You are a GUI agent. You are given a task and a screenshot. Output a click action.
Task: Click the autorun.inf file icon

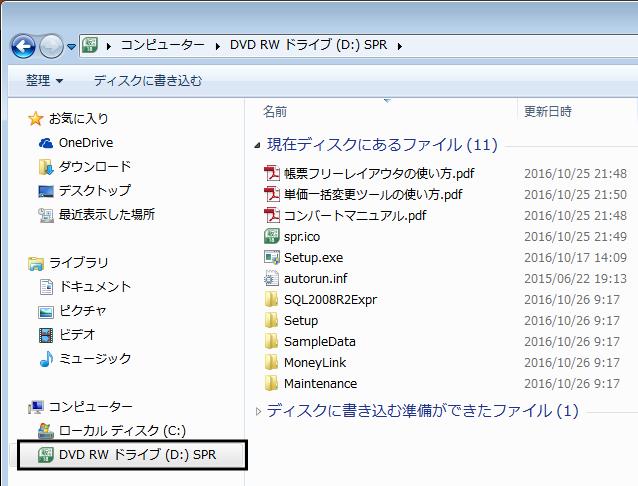click(x=271, y=278)
